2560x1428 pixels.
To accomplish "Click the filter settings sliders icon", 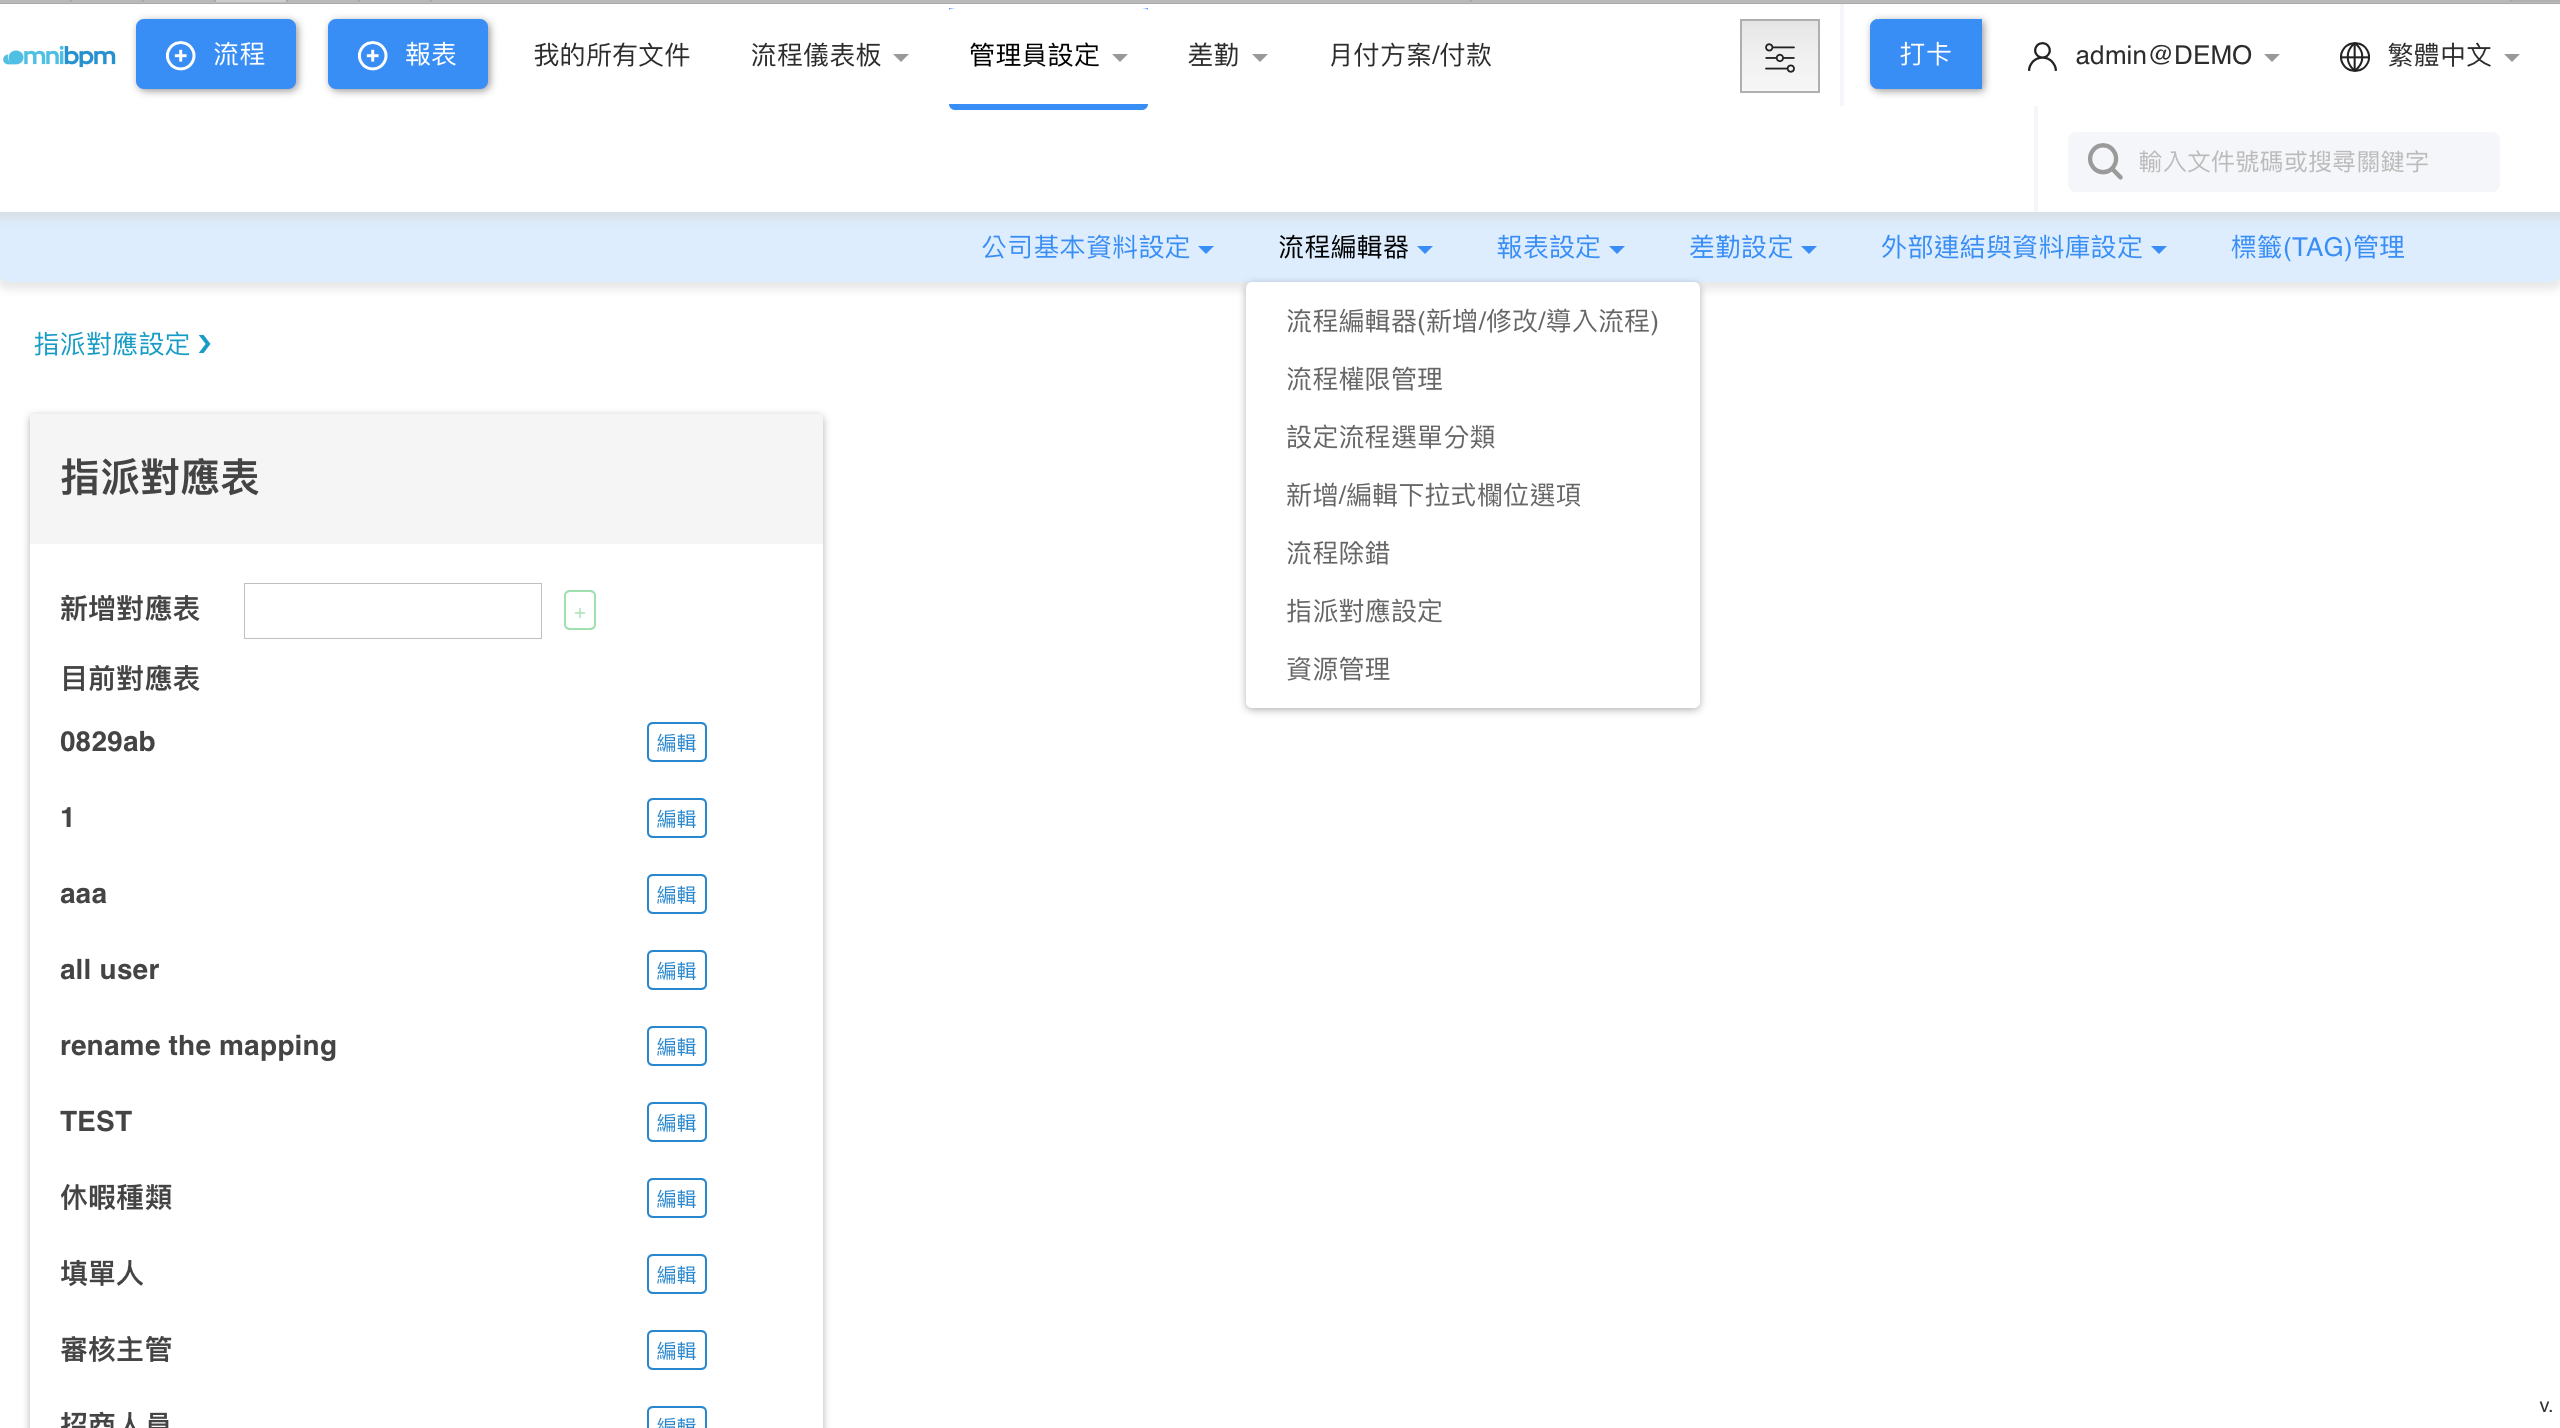I will 1779,56.
